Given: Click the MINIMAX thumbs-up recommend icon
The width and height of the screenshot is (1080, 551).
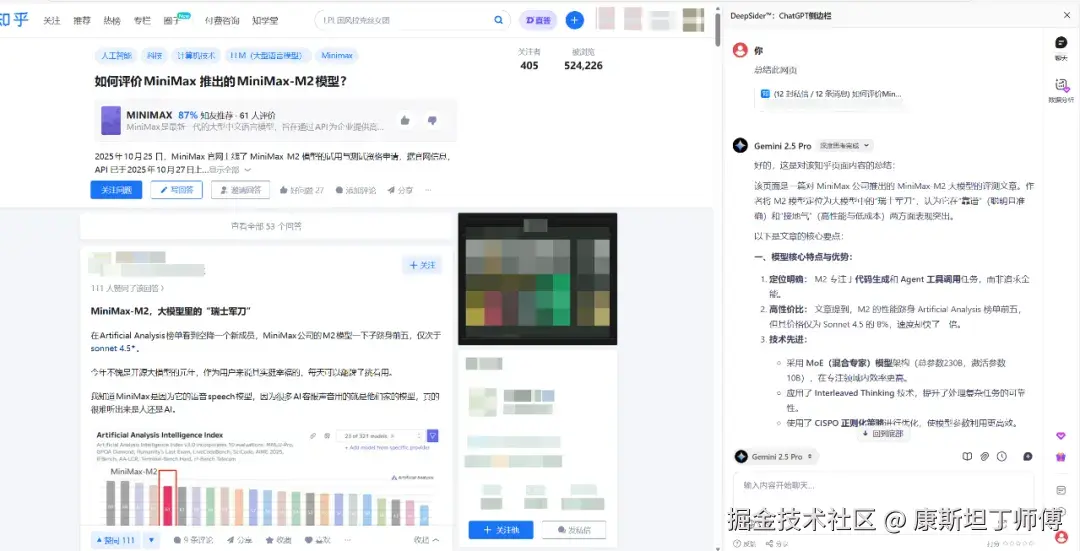Looking at the screenshot, I should coord(405,121).
